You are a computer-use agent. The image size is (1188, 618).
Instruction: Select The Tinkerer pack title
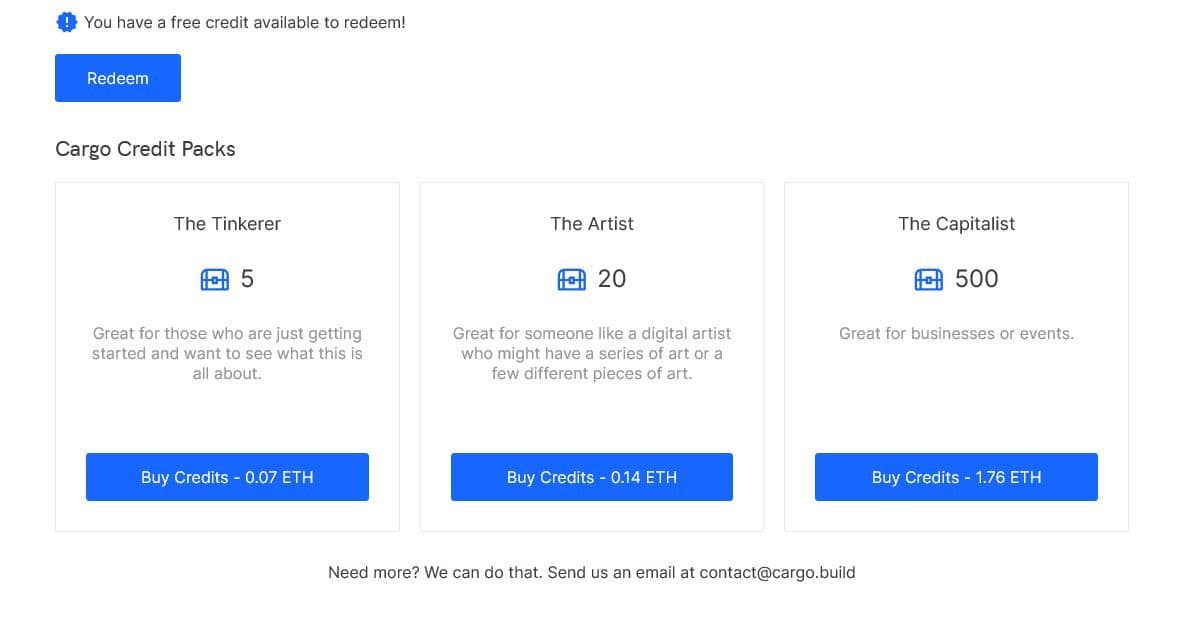tap(227, 224)
